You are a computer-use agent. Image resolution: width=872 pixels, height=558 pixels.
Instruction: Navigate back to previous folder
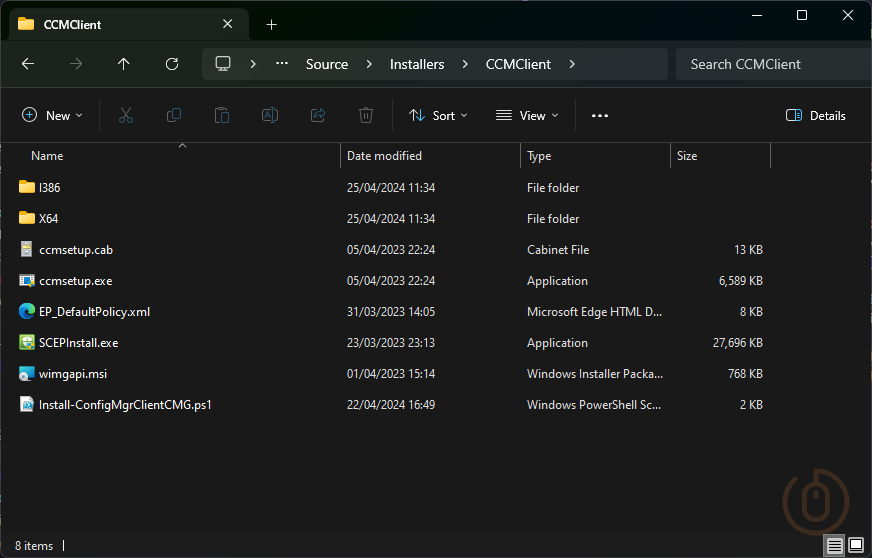click(x=28, y=64)
